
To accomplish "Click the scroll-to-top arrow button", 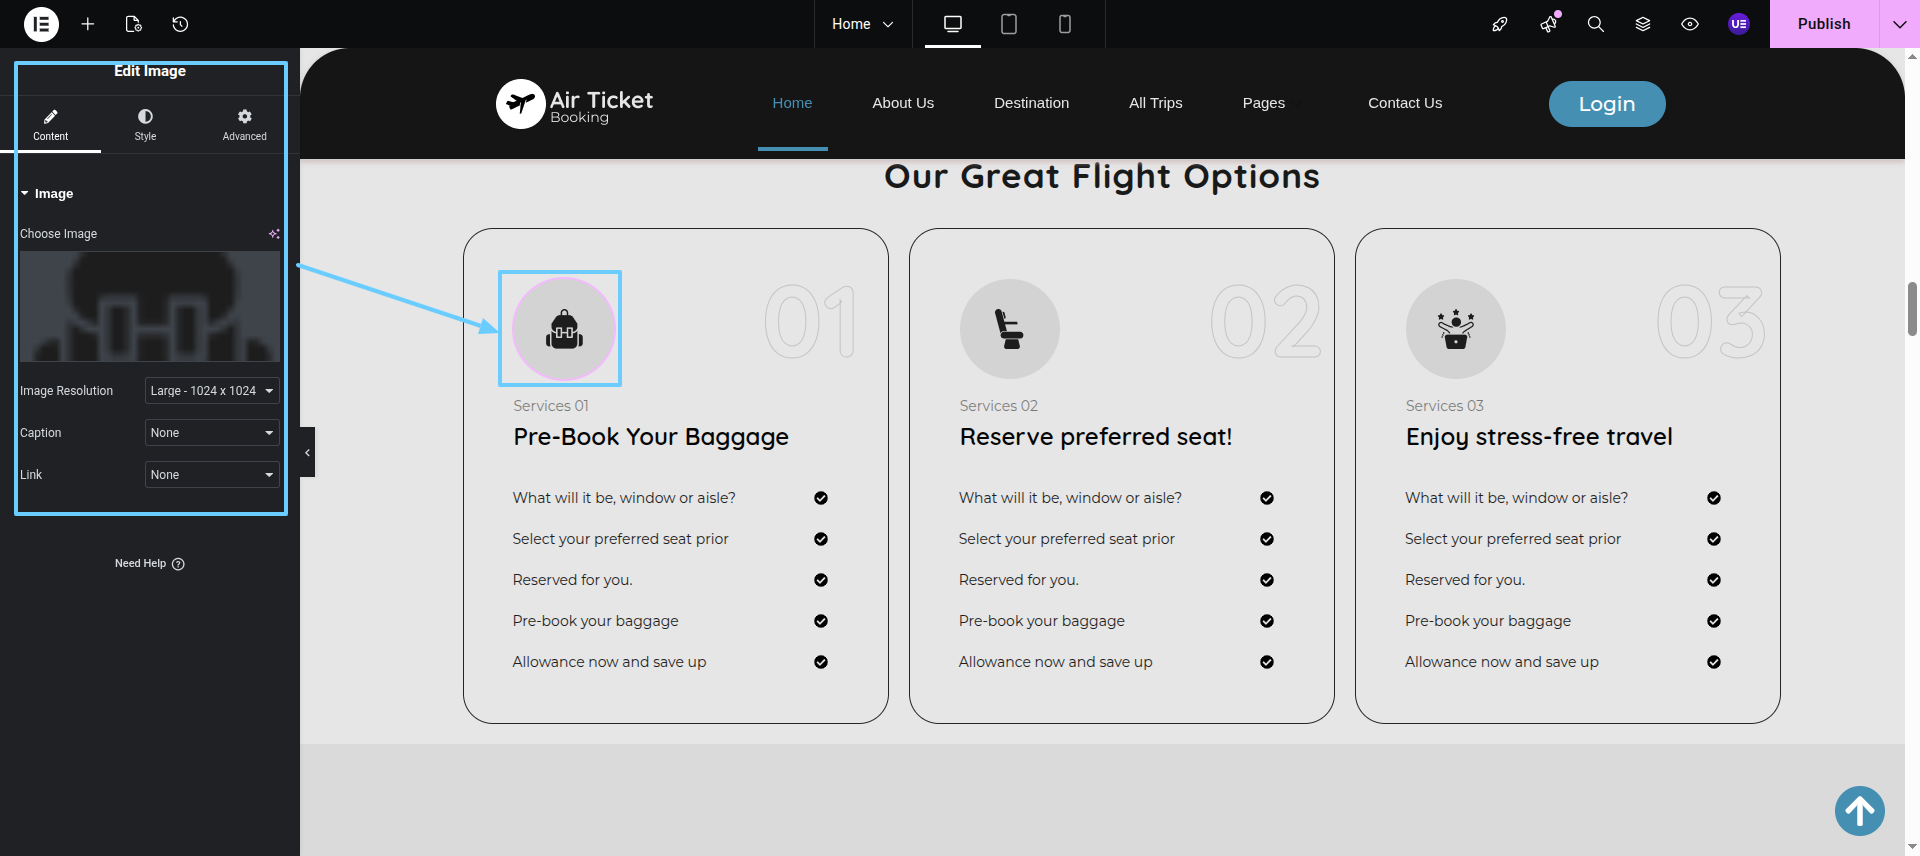I will tap(1859, 811).
